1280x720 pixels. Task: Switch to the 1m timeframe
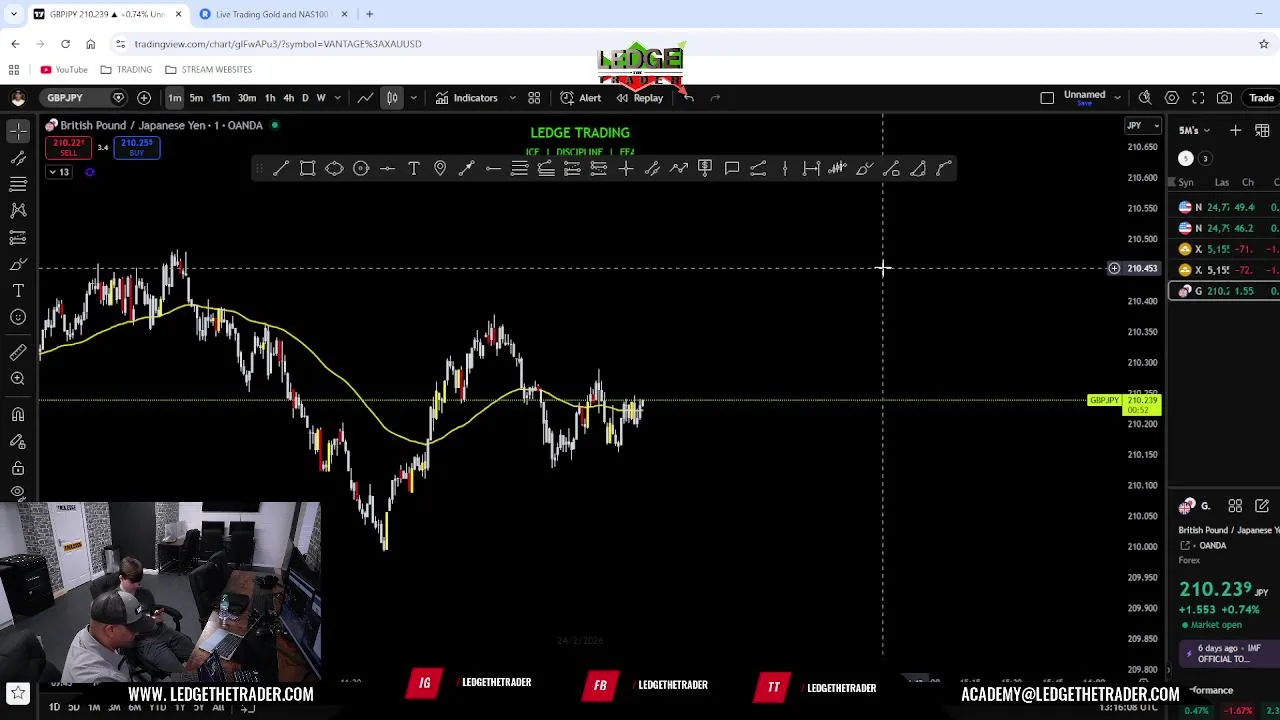(175, 98)
